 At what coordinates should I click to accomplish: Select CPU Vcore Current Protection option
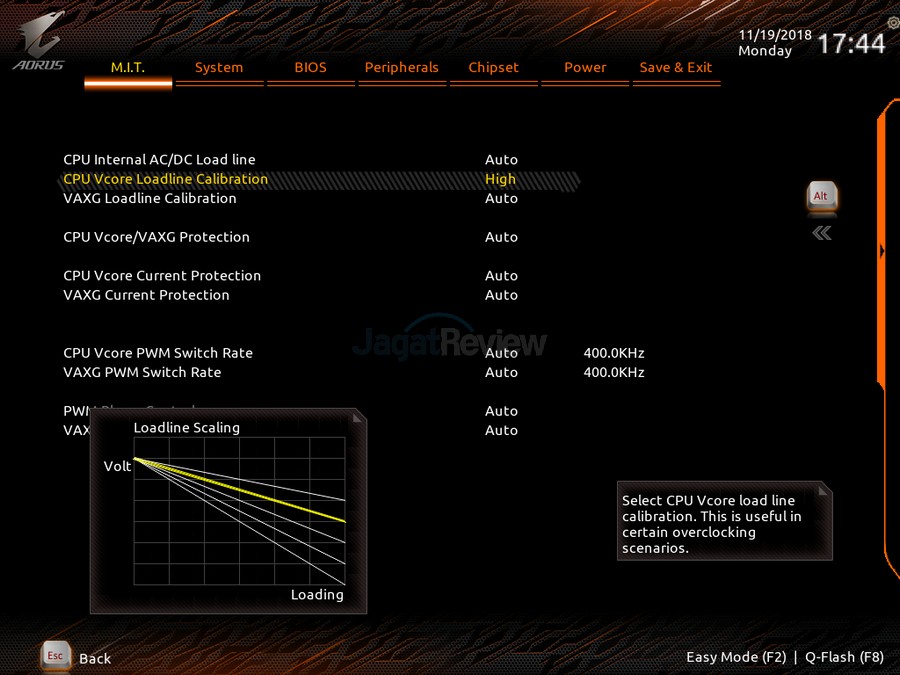pos(162,276)
